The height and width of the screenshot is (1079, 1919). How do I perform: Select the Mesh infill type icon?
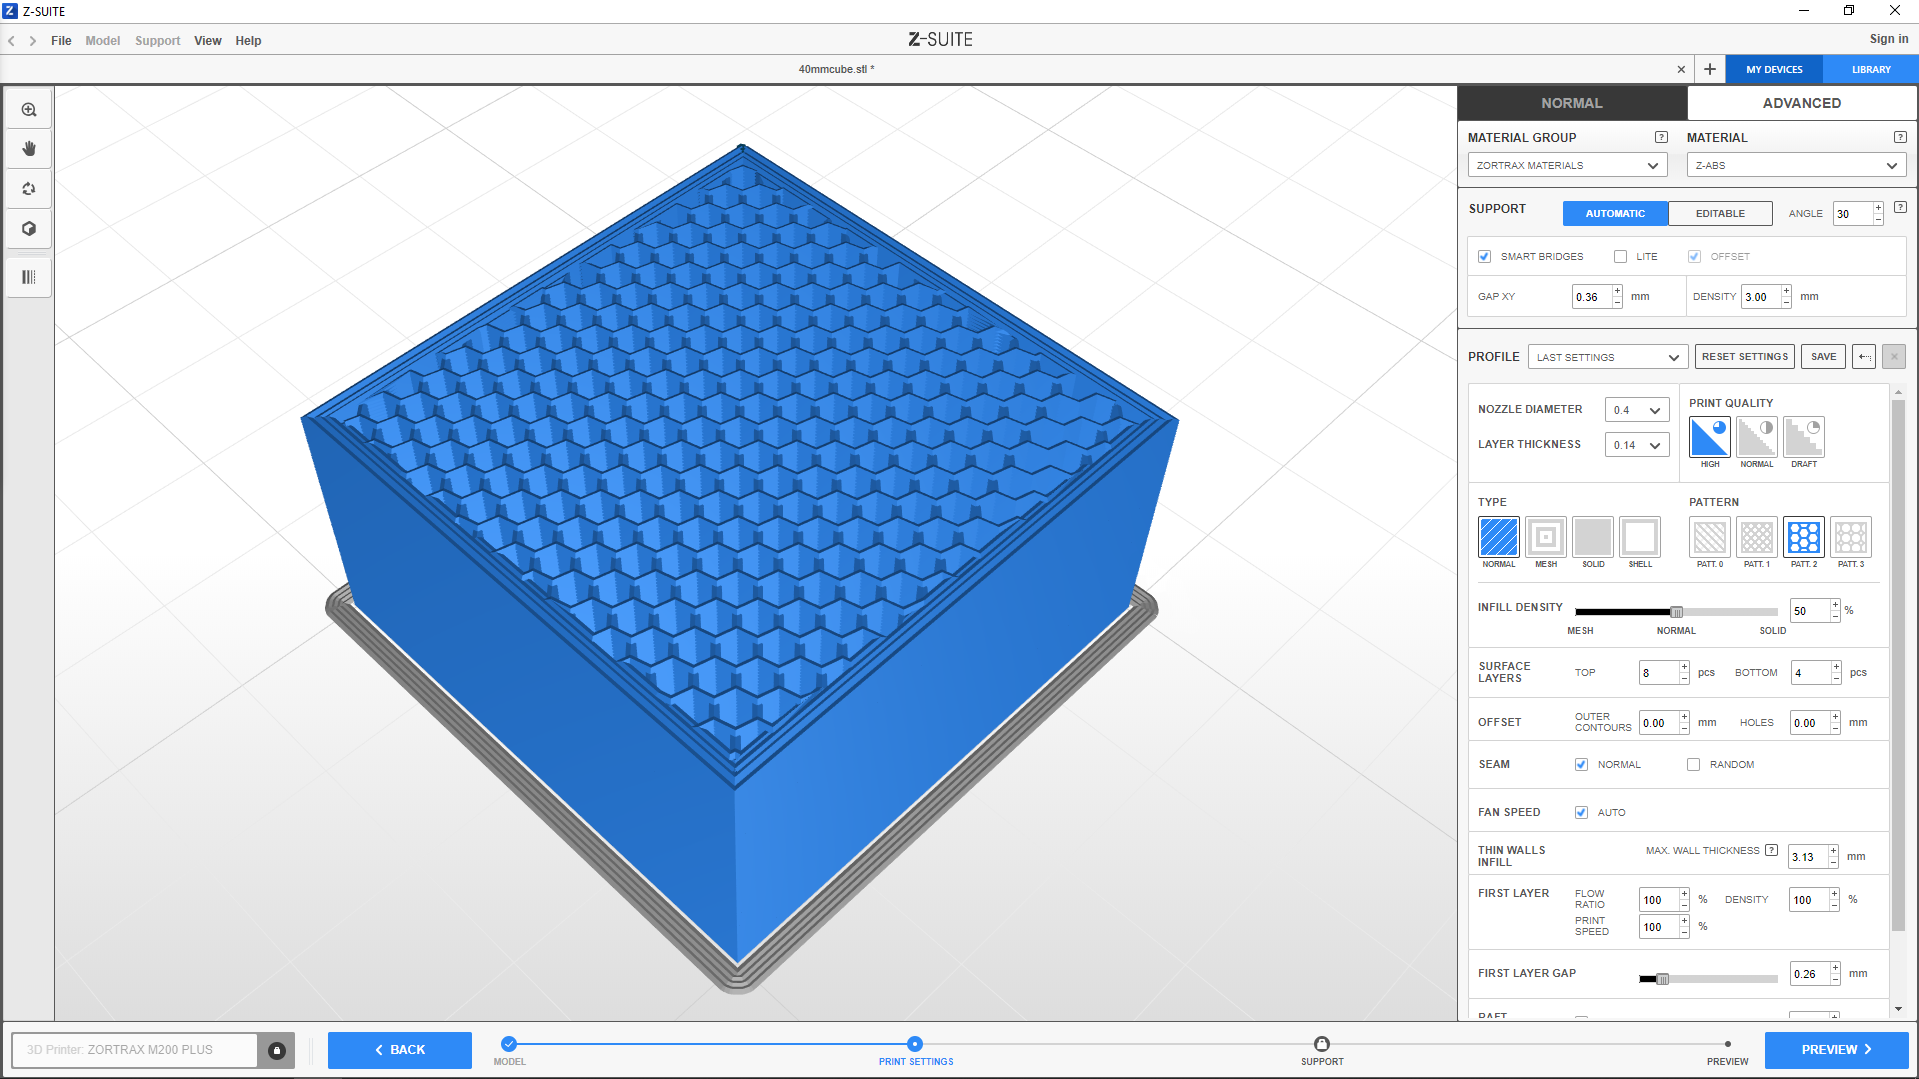pyautogui.click(x=1545, y=538)
